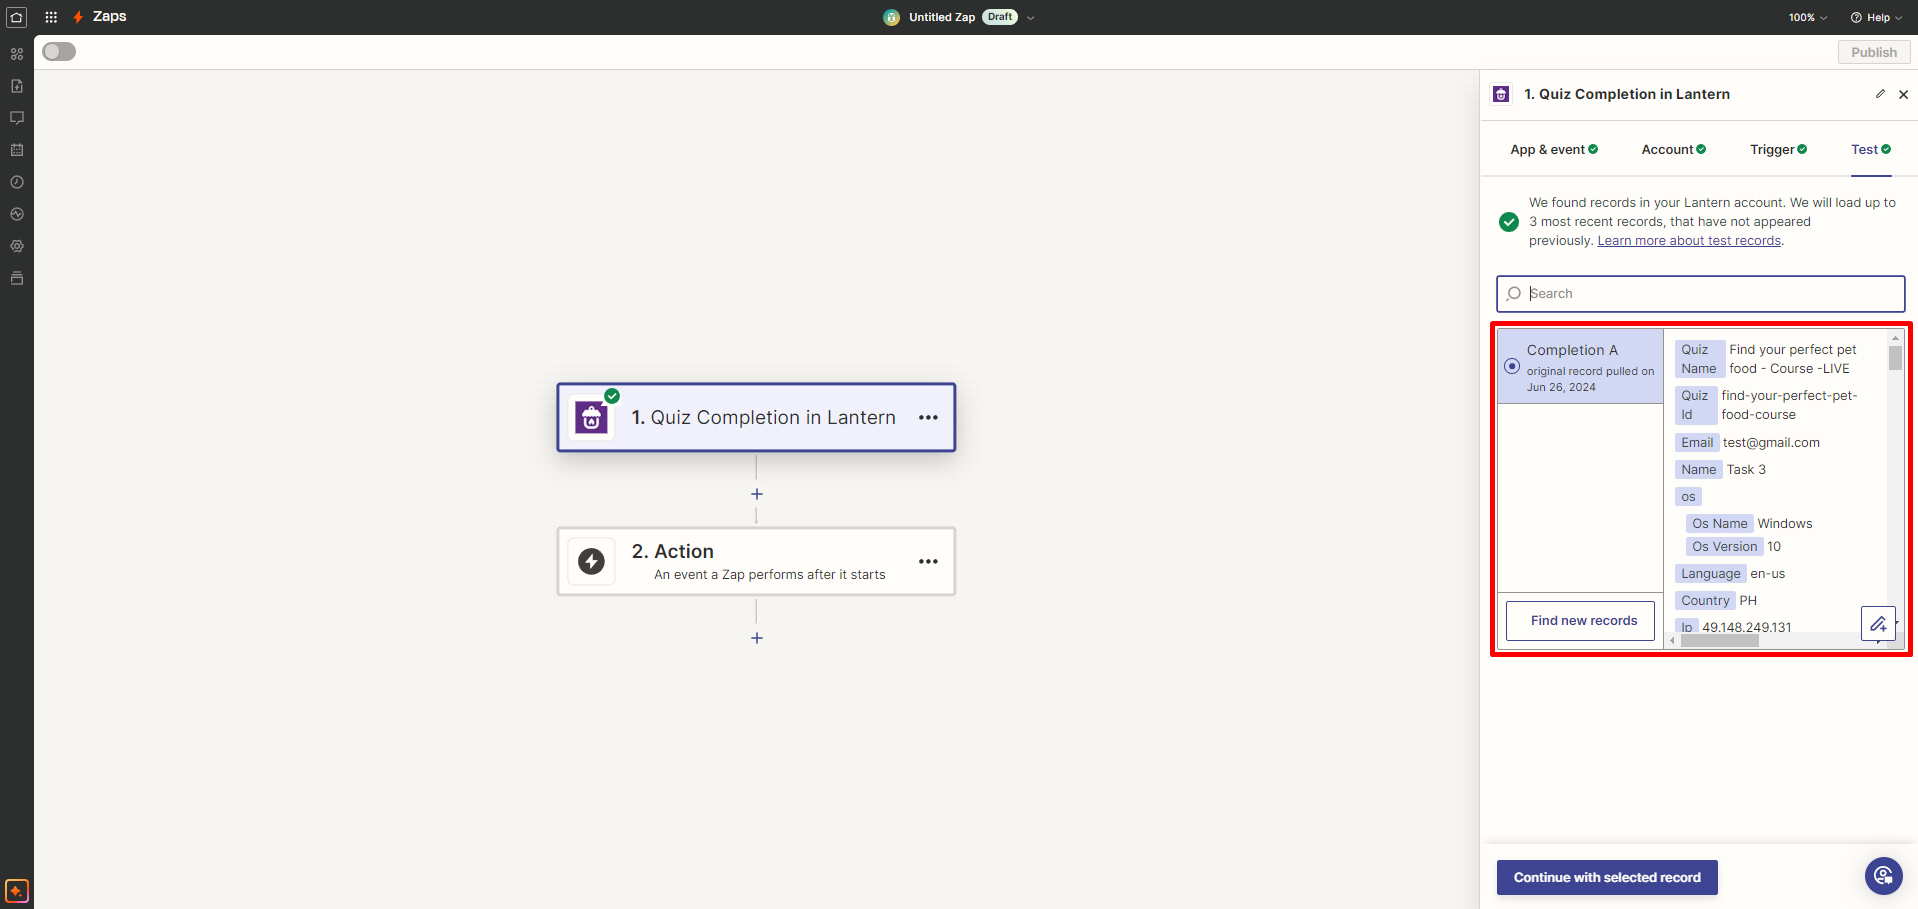Click the Language field label

[x=1710, y=574]
